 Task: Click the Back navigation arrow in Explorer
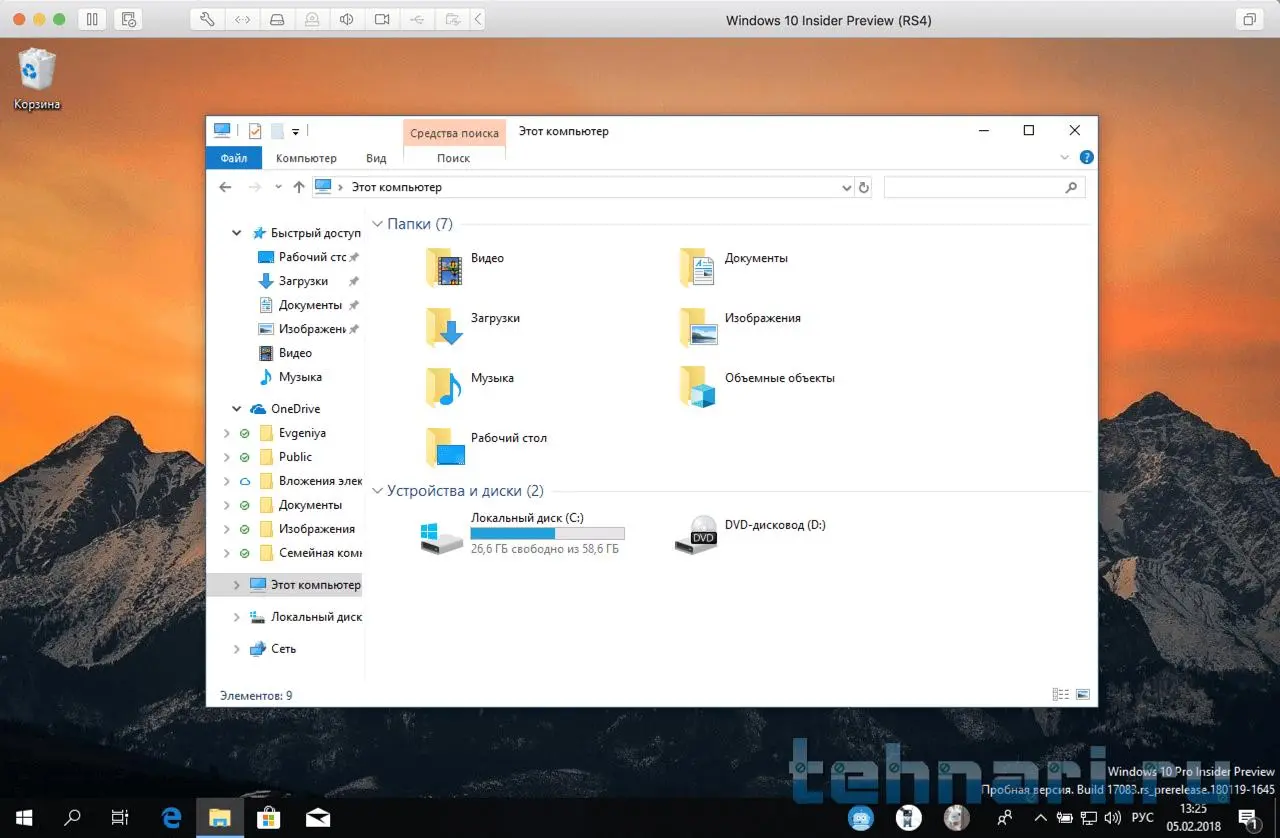point(225,187)
